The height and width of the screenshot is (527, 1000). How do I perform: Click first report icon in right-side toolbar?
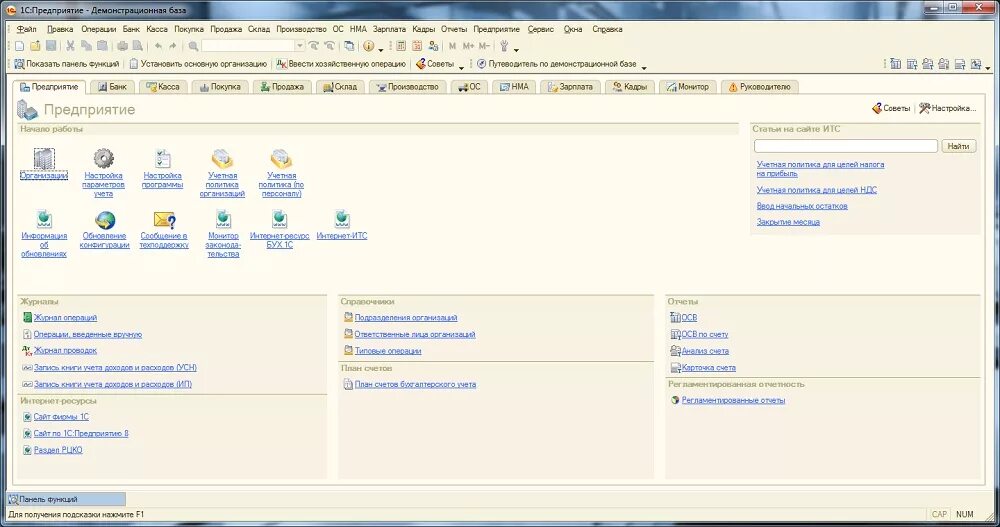(x=895, y=64)
